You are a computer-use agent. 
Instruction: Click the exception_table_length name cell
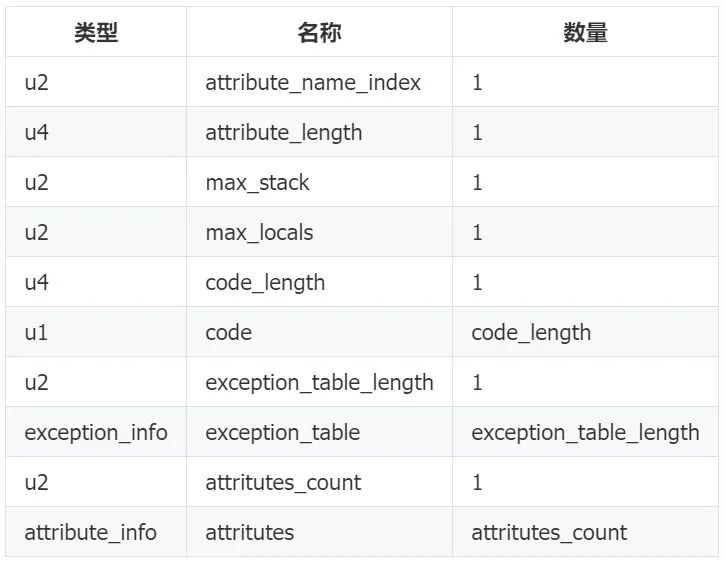tap(319, 382)
